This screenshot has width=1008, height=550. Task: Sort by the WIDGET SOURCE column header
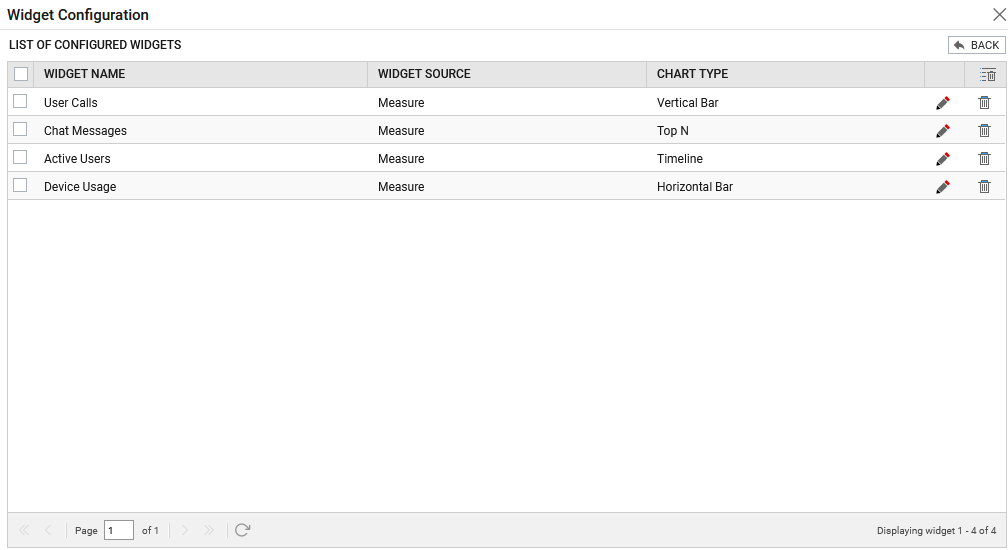[x=507, y=75]
